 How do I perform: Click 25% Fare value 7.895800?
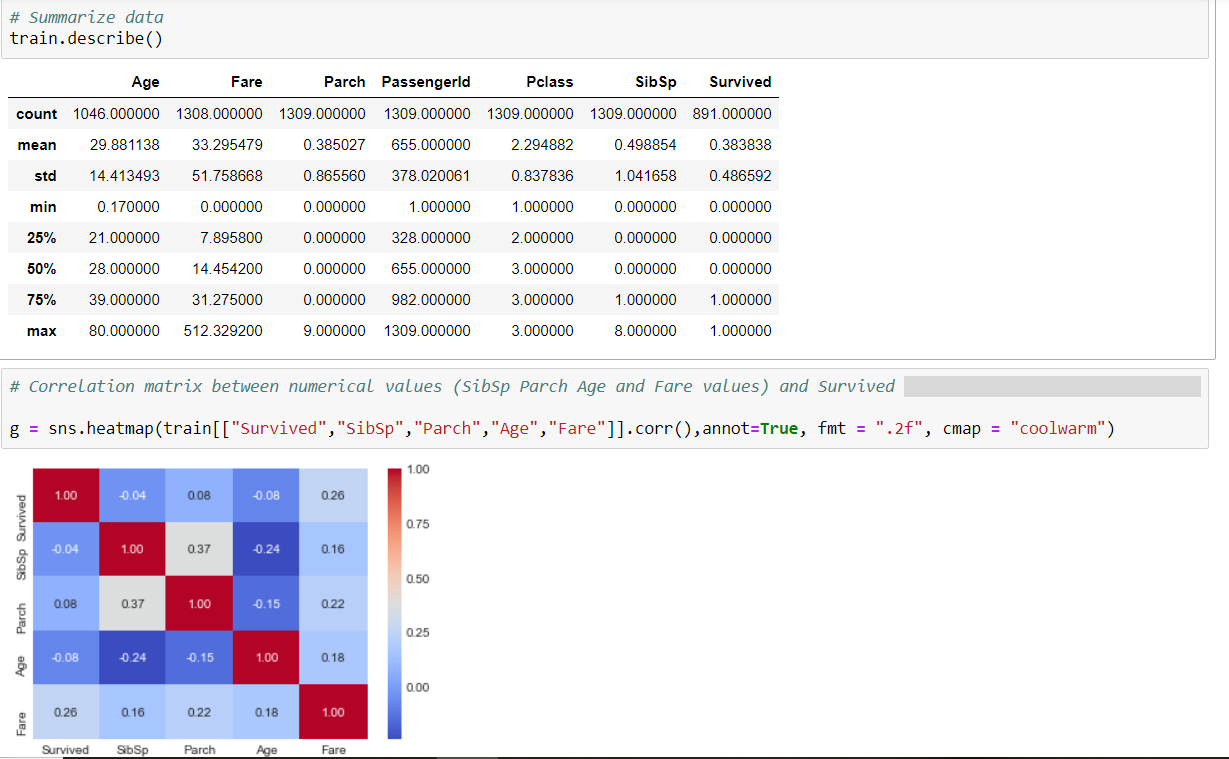(231, 238)
